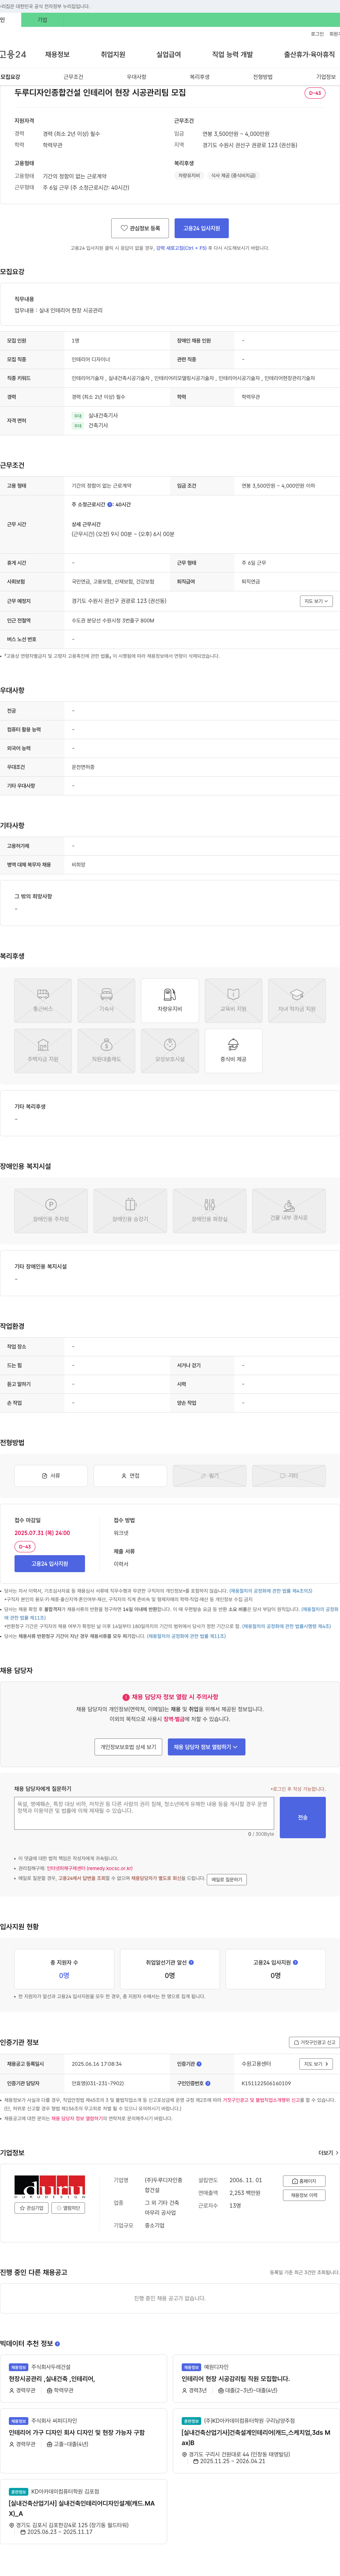This screenshot has height=2576, width=340.
Task: Click the 차량유지비 benefit icon
Action: [170, 1000]
